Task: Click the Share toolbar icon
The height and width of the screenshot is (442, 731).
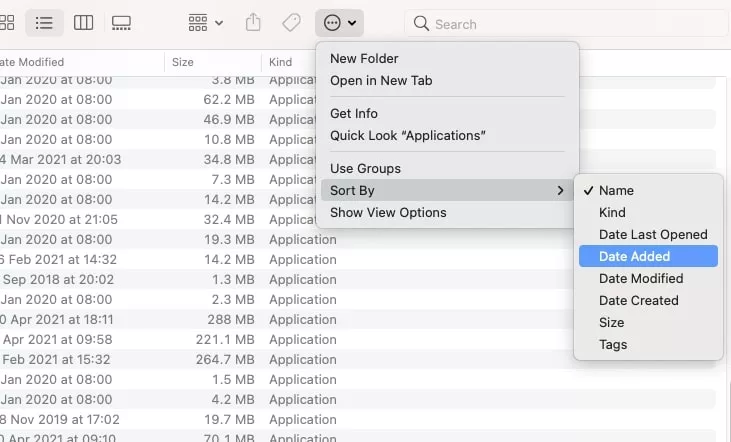Action: tap(253, 22)
